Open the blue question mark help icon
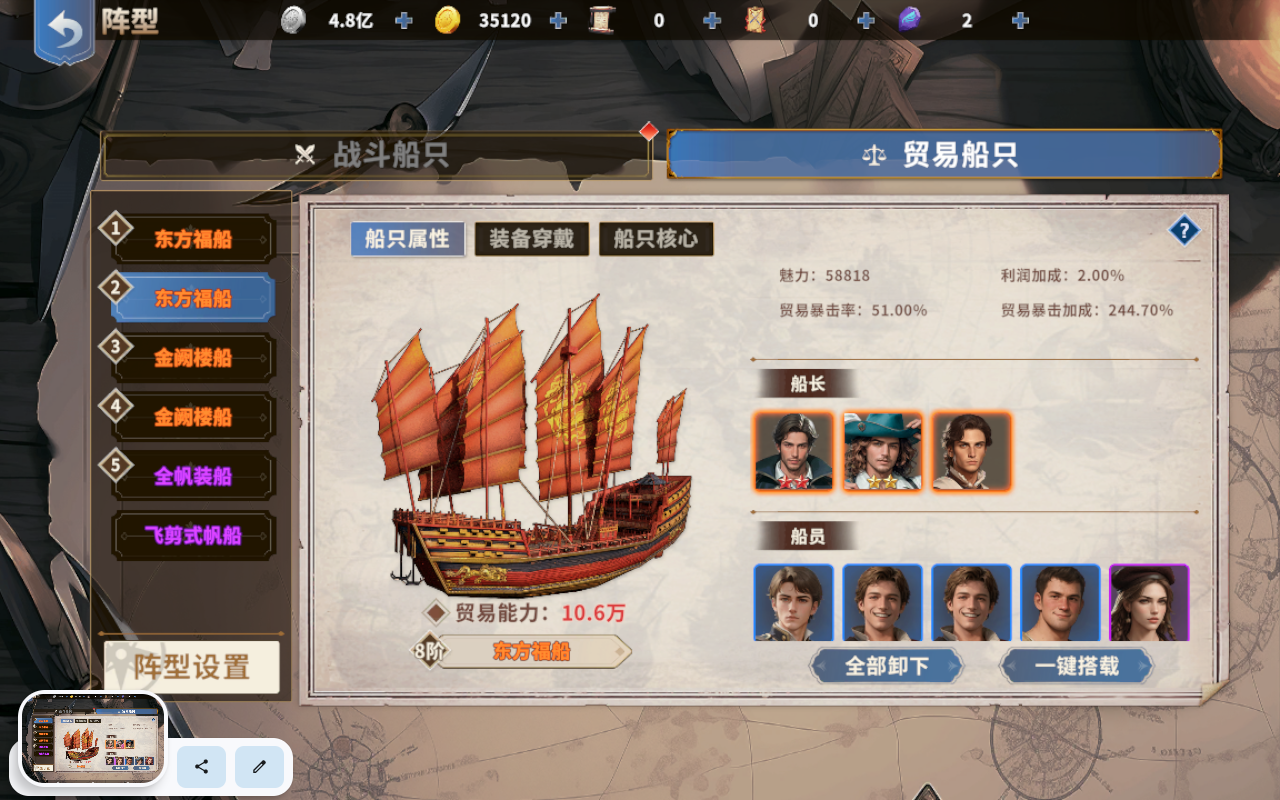The image size is (1280, 800). (1184, 232)
